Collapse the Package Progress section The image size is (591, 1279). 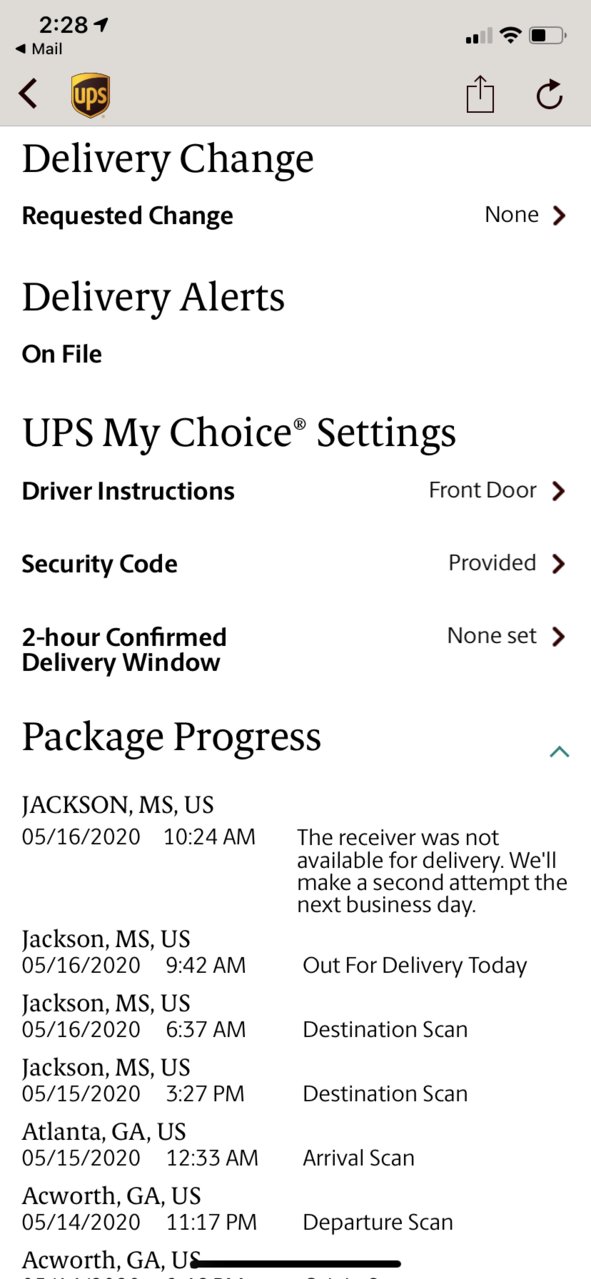click(x=559, y=751)
